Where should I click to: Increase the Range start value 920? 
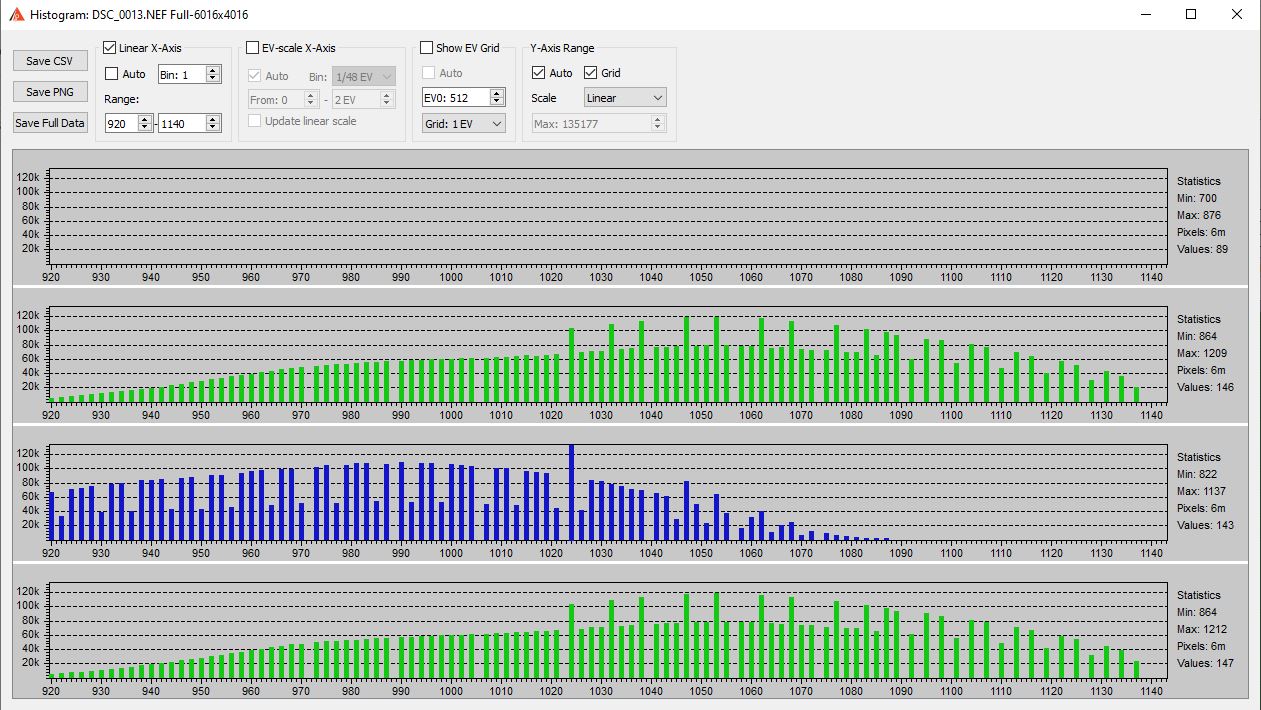tap(145, 119)
